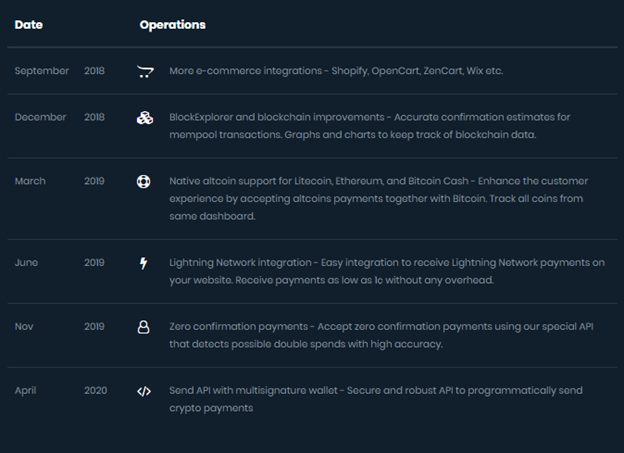
Task: Click the stacked coins BlockExplorer icon
Action: coord(144,118)
